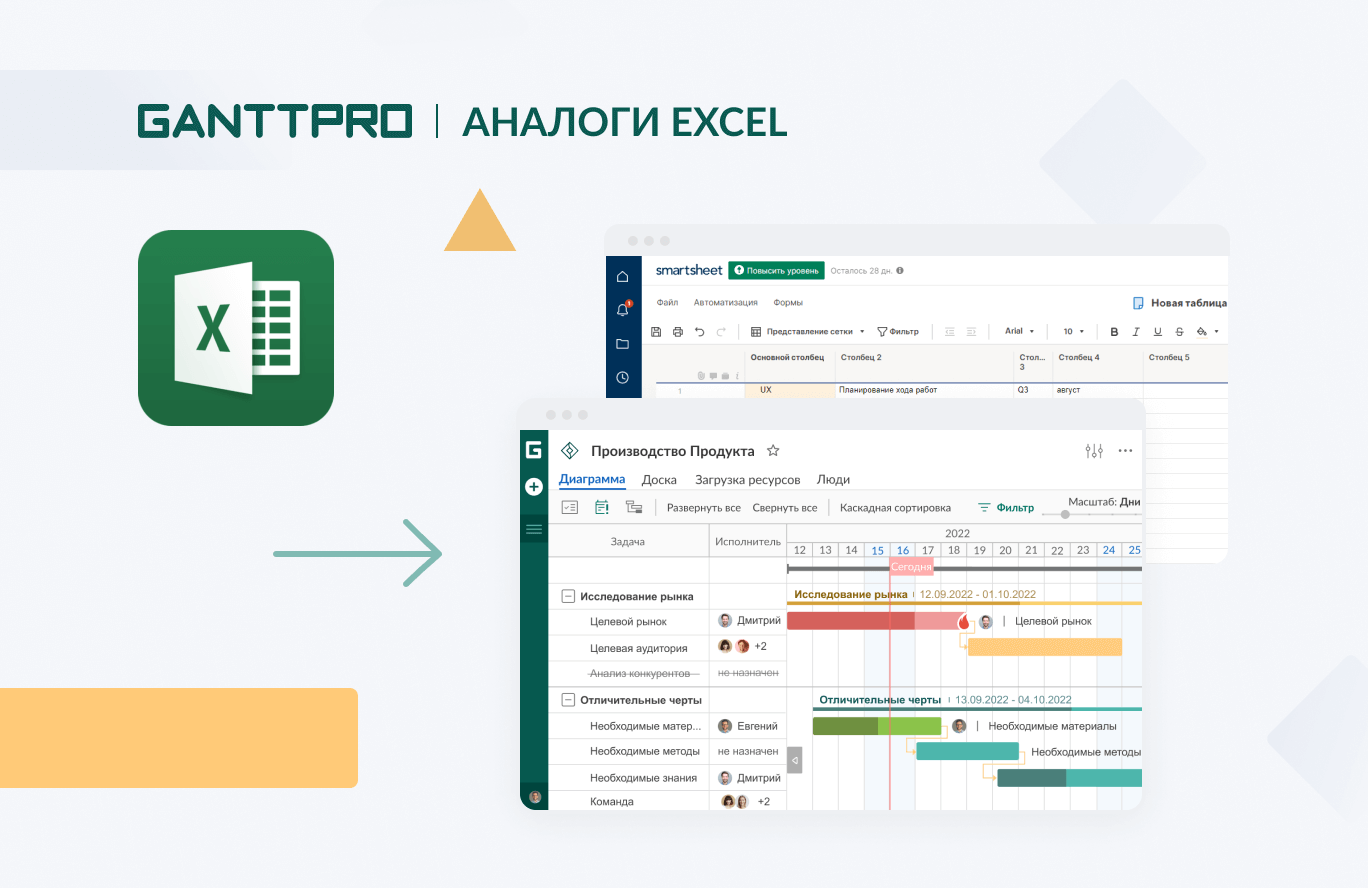The height and width of the screenshot is (888, 1368).
Task: Open the Автоматизация menu in Smartsheet
Action: (x=725, y=302)
